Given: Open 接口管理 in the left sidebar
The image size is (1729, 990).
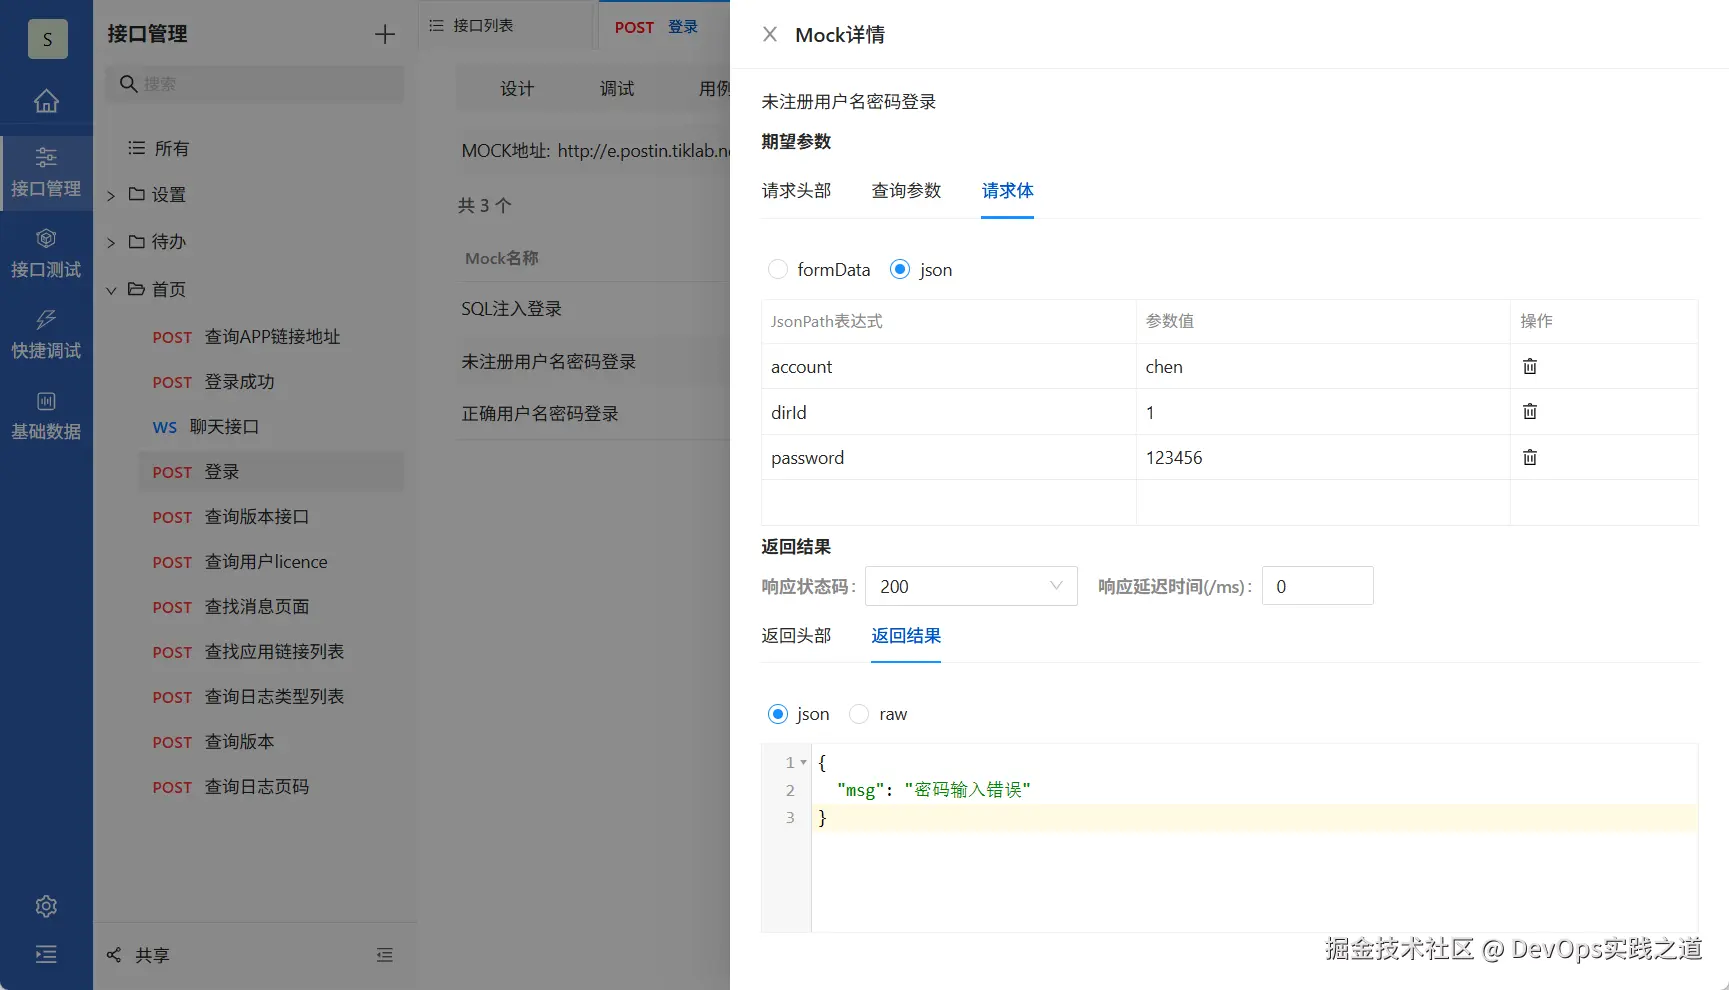Looking at the screenshot, I should pyautogui.click(x=46, y=173).
